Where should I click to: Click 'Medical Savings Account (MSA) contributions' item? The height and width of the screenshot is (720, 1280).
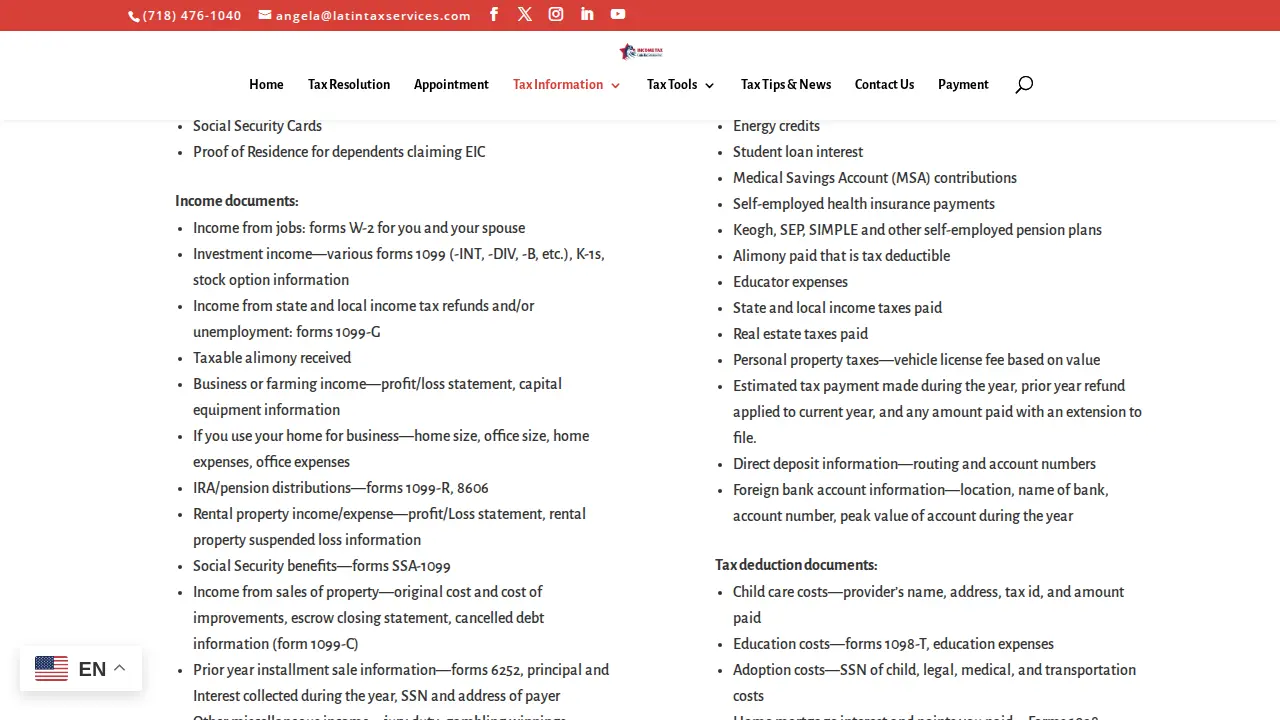875,178
